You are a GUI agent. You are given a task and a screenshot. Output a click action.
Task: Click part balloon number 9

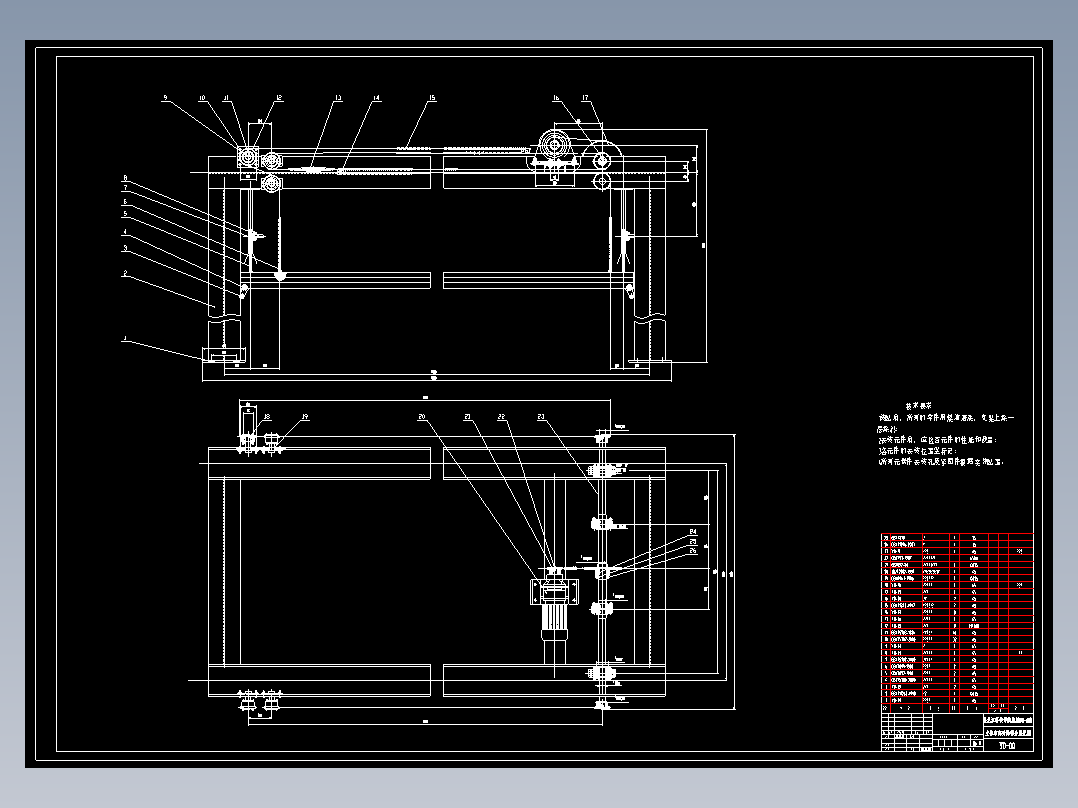coord(165,98)
